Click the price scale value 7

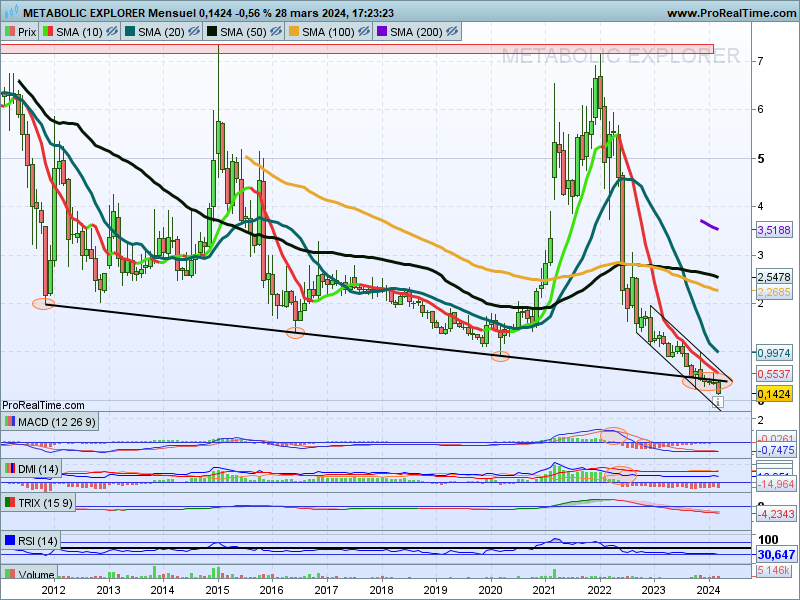(761, 61)
